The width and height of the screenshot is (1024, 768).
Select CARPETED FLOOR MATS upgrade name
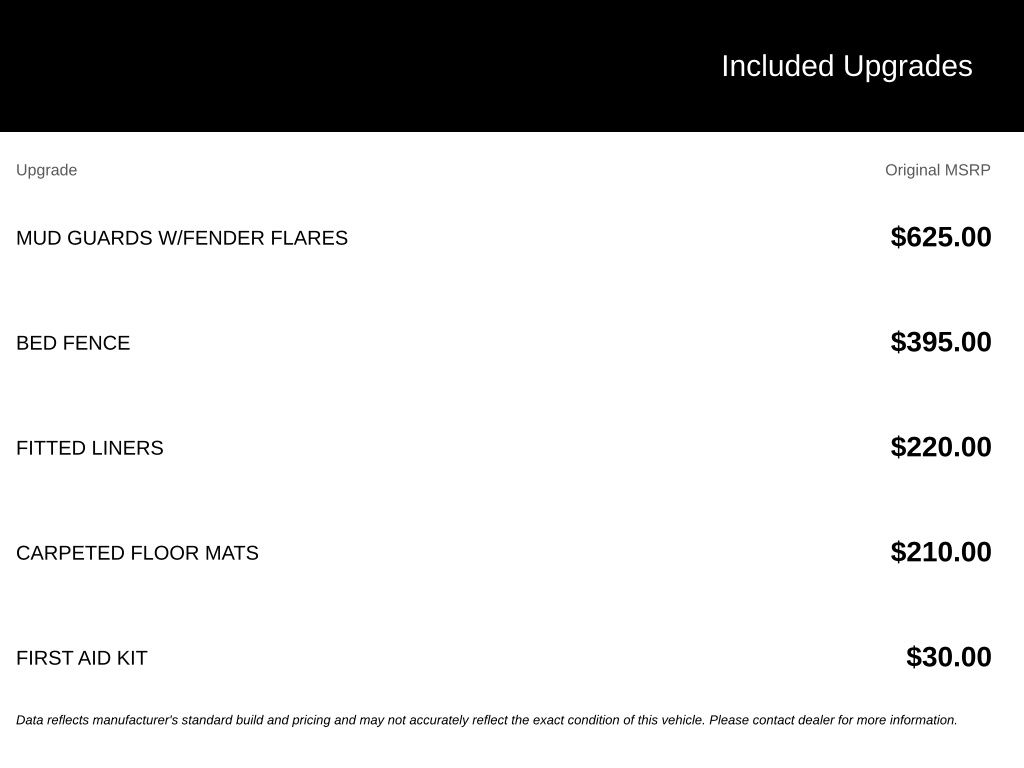[137, 553]
